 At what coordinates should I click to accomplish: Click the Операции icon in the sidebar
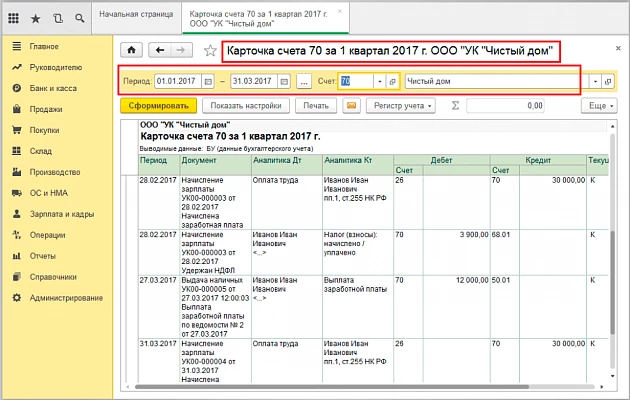point(16,235)
